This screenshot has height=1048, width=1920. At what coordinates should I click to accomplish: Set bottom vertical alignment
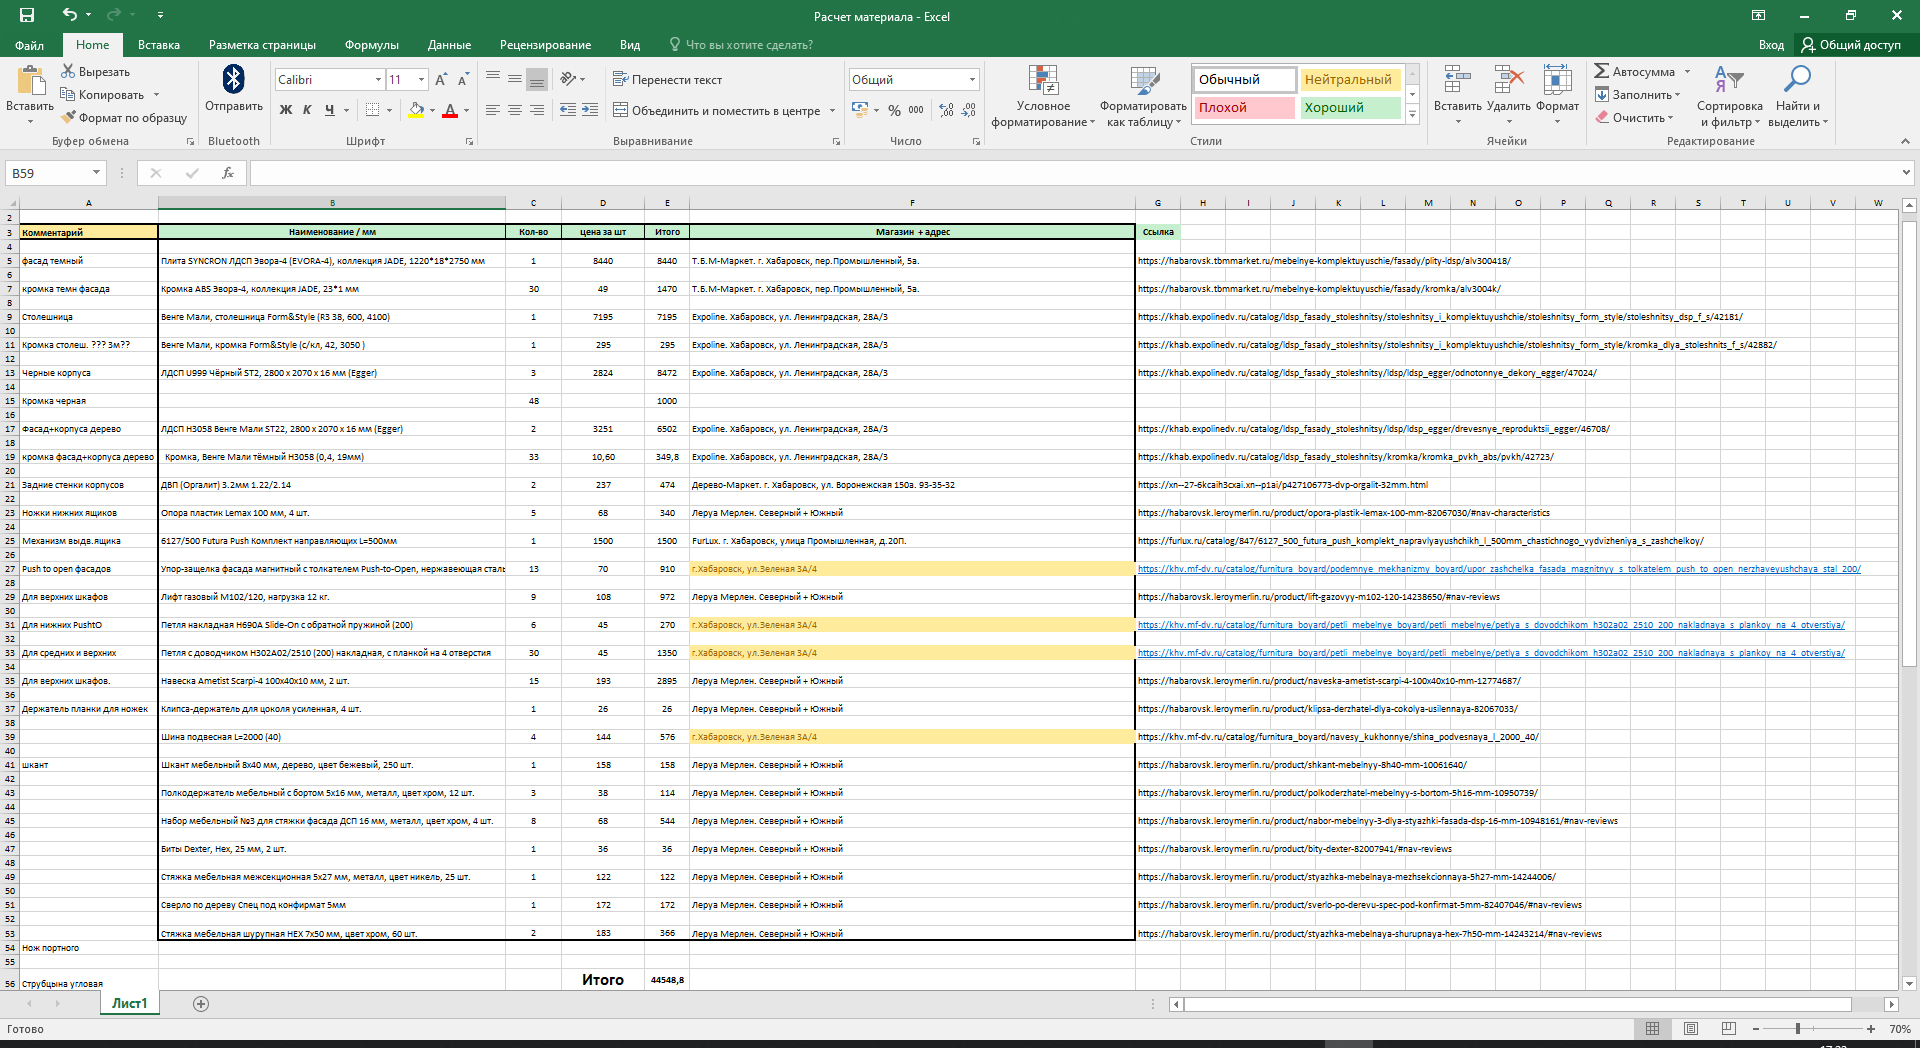pyautogui.click(x=537, y=79)
